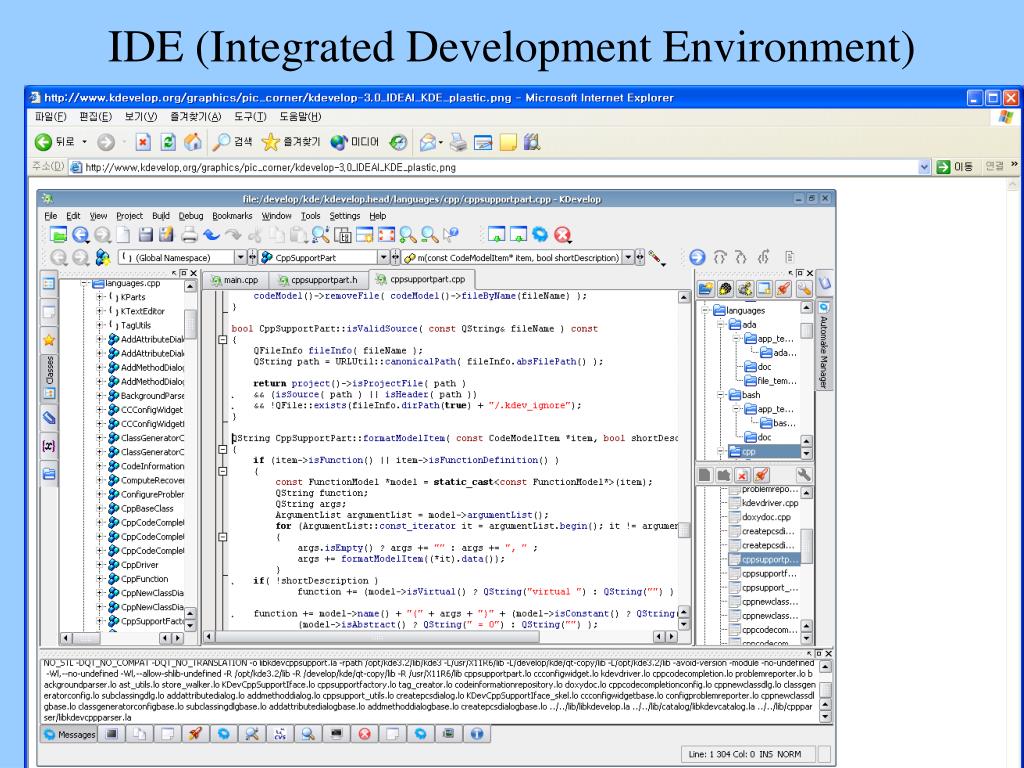Viewport: 1024px width, 768px height.
Task: Click the blue debug Run arrow icon
Action: pos(697,258)
